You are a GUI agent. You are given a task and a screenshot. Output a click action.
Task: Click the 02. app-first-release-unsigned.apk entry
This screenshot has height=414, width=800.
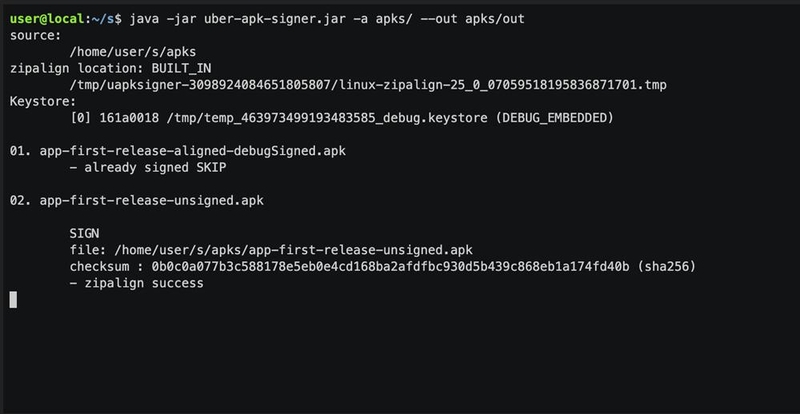tap(137, 201)
